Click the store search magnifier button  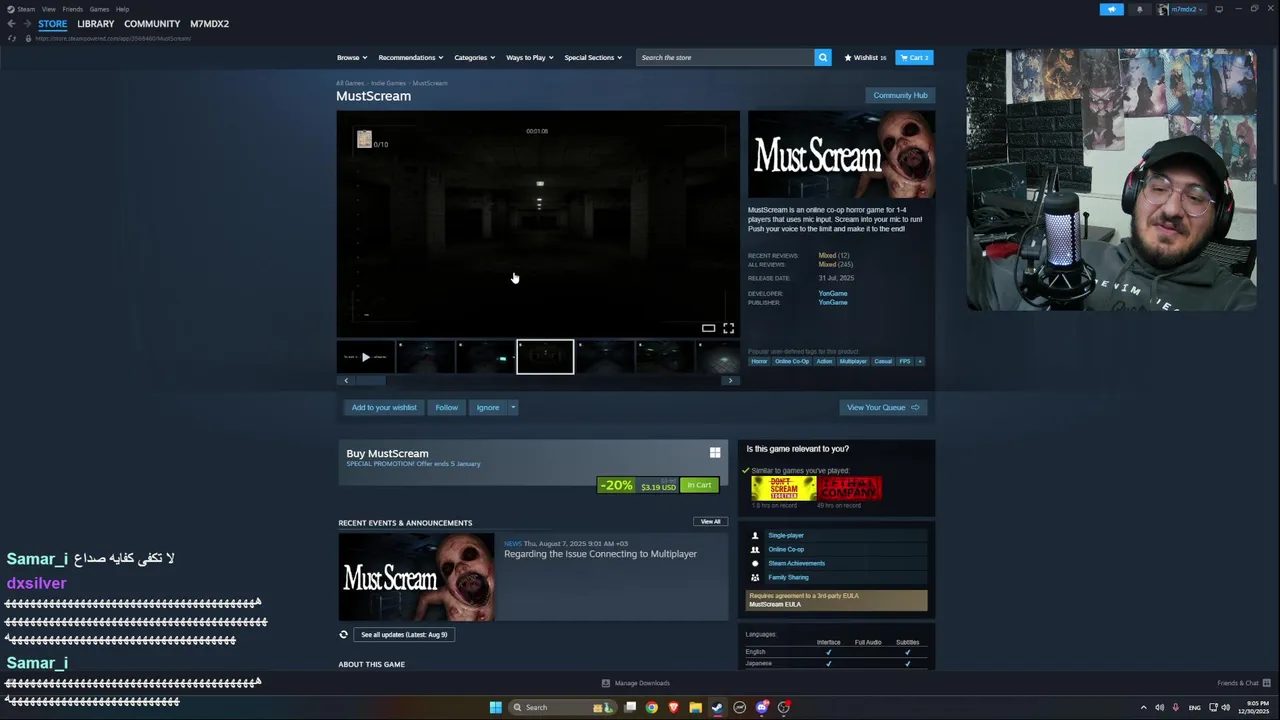(x=823, y=57)
